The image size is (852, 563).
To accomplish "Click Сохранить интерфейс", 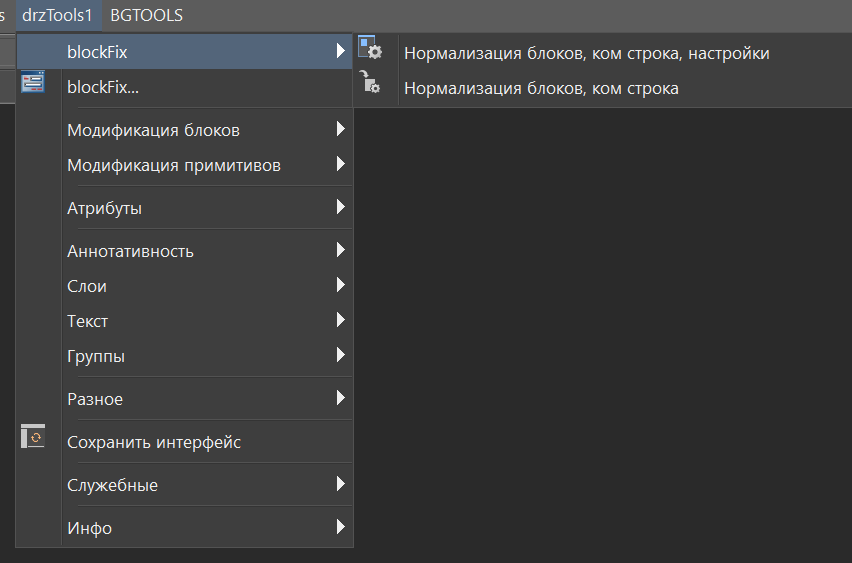I will click(x=185, y=442).
